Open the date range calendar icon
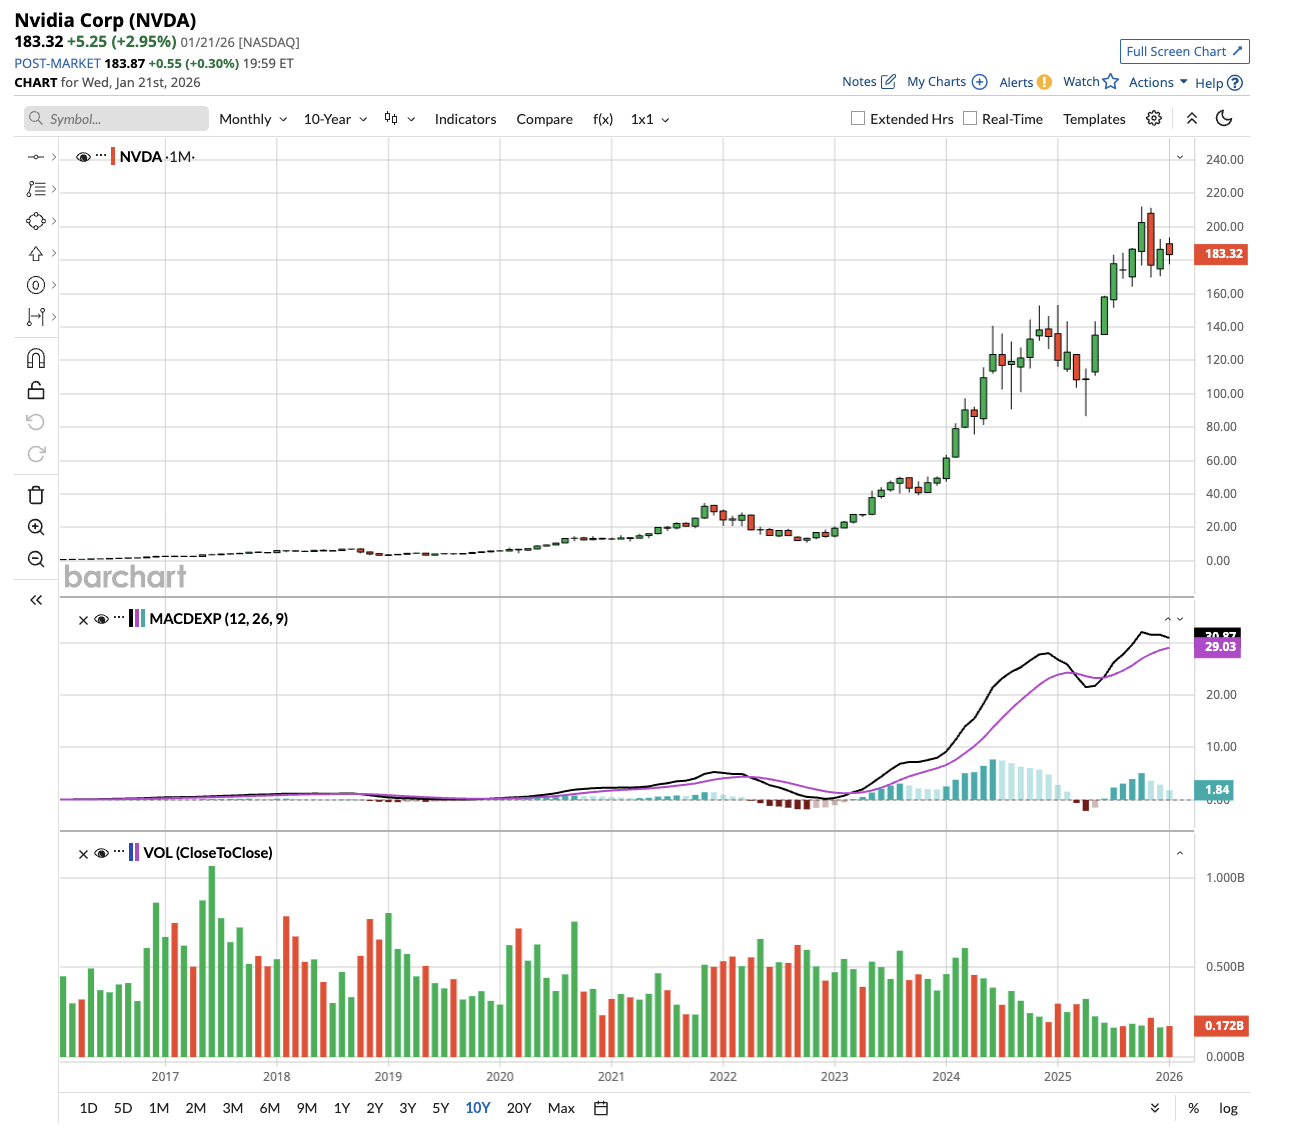The height and width of the screenshot is (1138, 1296). 601,1108
